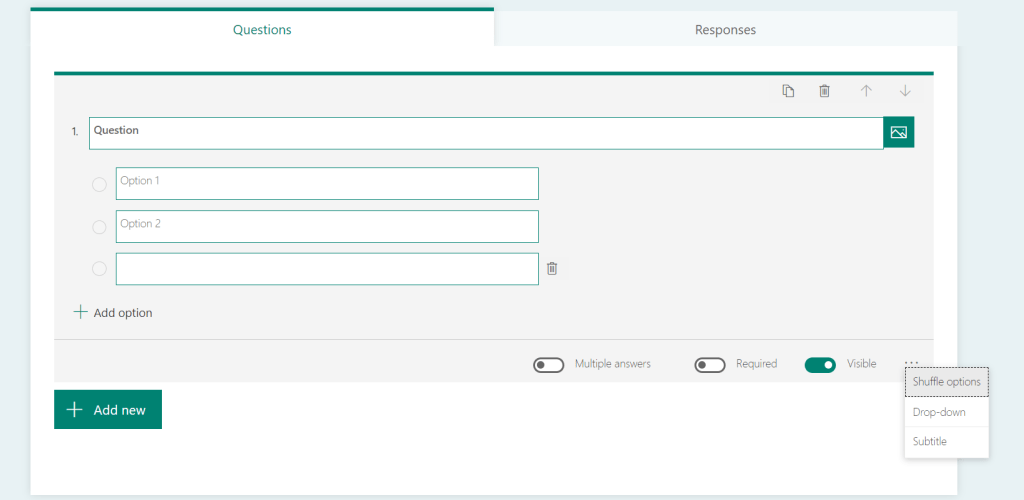Click inside the Question title field
This screenshot has width=1024, height=500.
pyautogui.click(x=485, y=133)
